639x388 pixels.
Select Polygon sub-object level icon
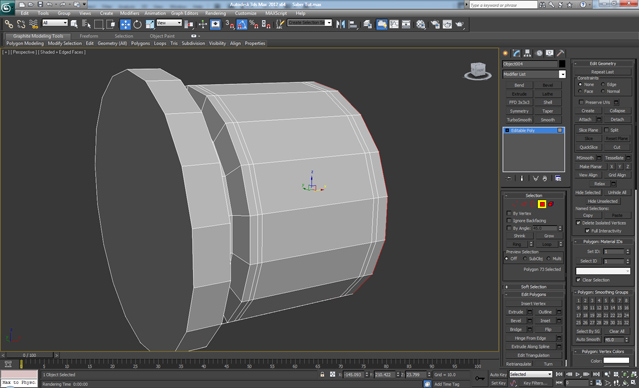tap(542, 204)
